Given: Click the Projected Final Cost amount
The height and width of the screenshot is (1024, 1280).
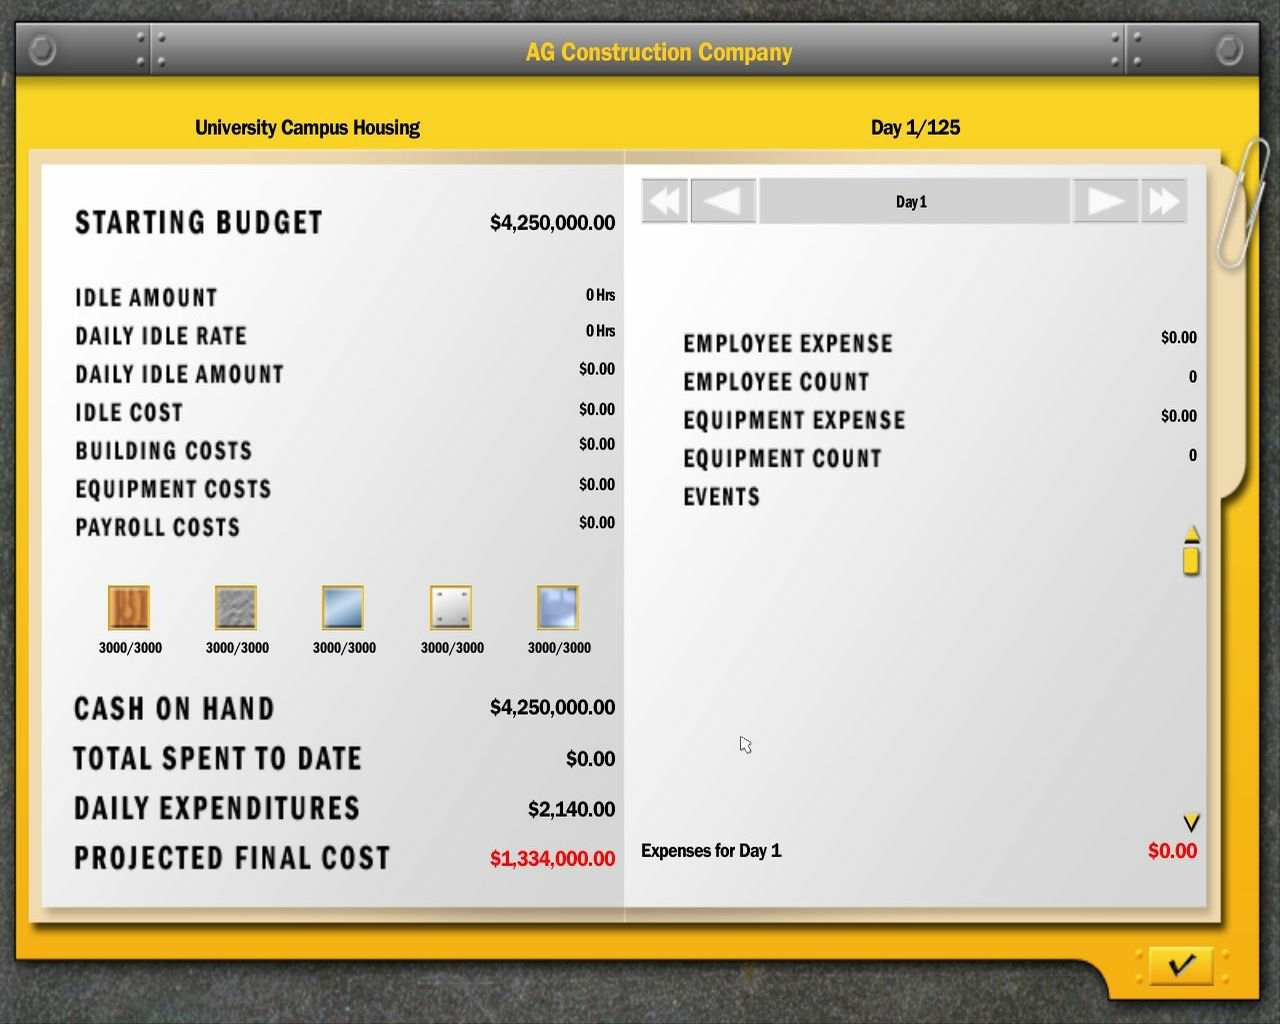Looking at the screenshot, I should [x=552, y=858].
